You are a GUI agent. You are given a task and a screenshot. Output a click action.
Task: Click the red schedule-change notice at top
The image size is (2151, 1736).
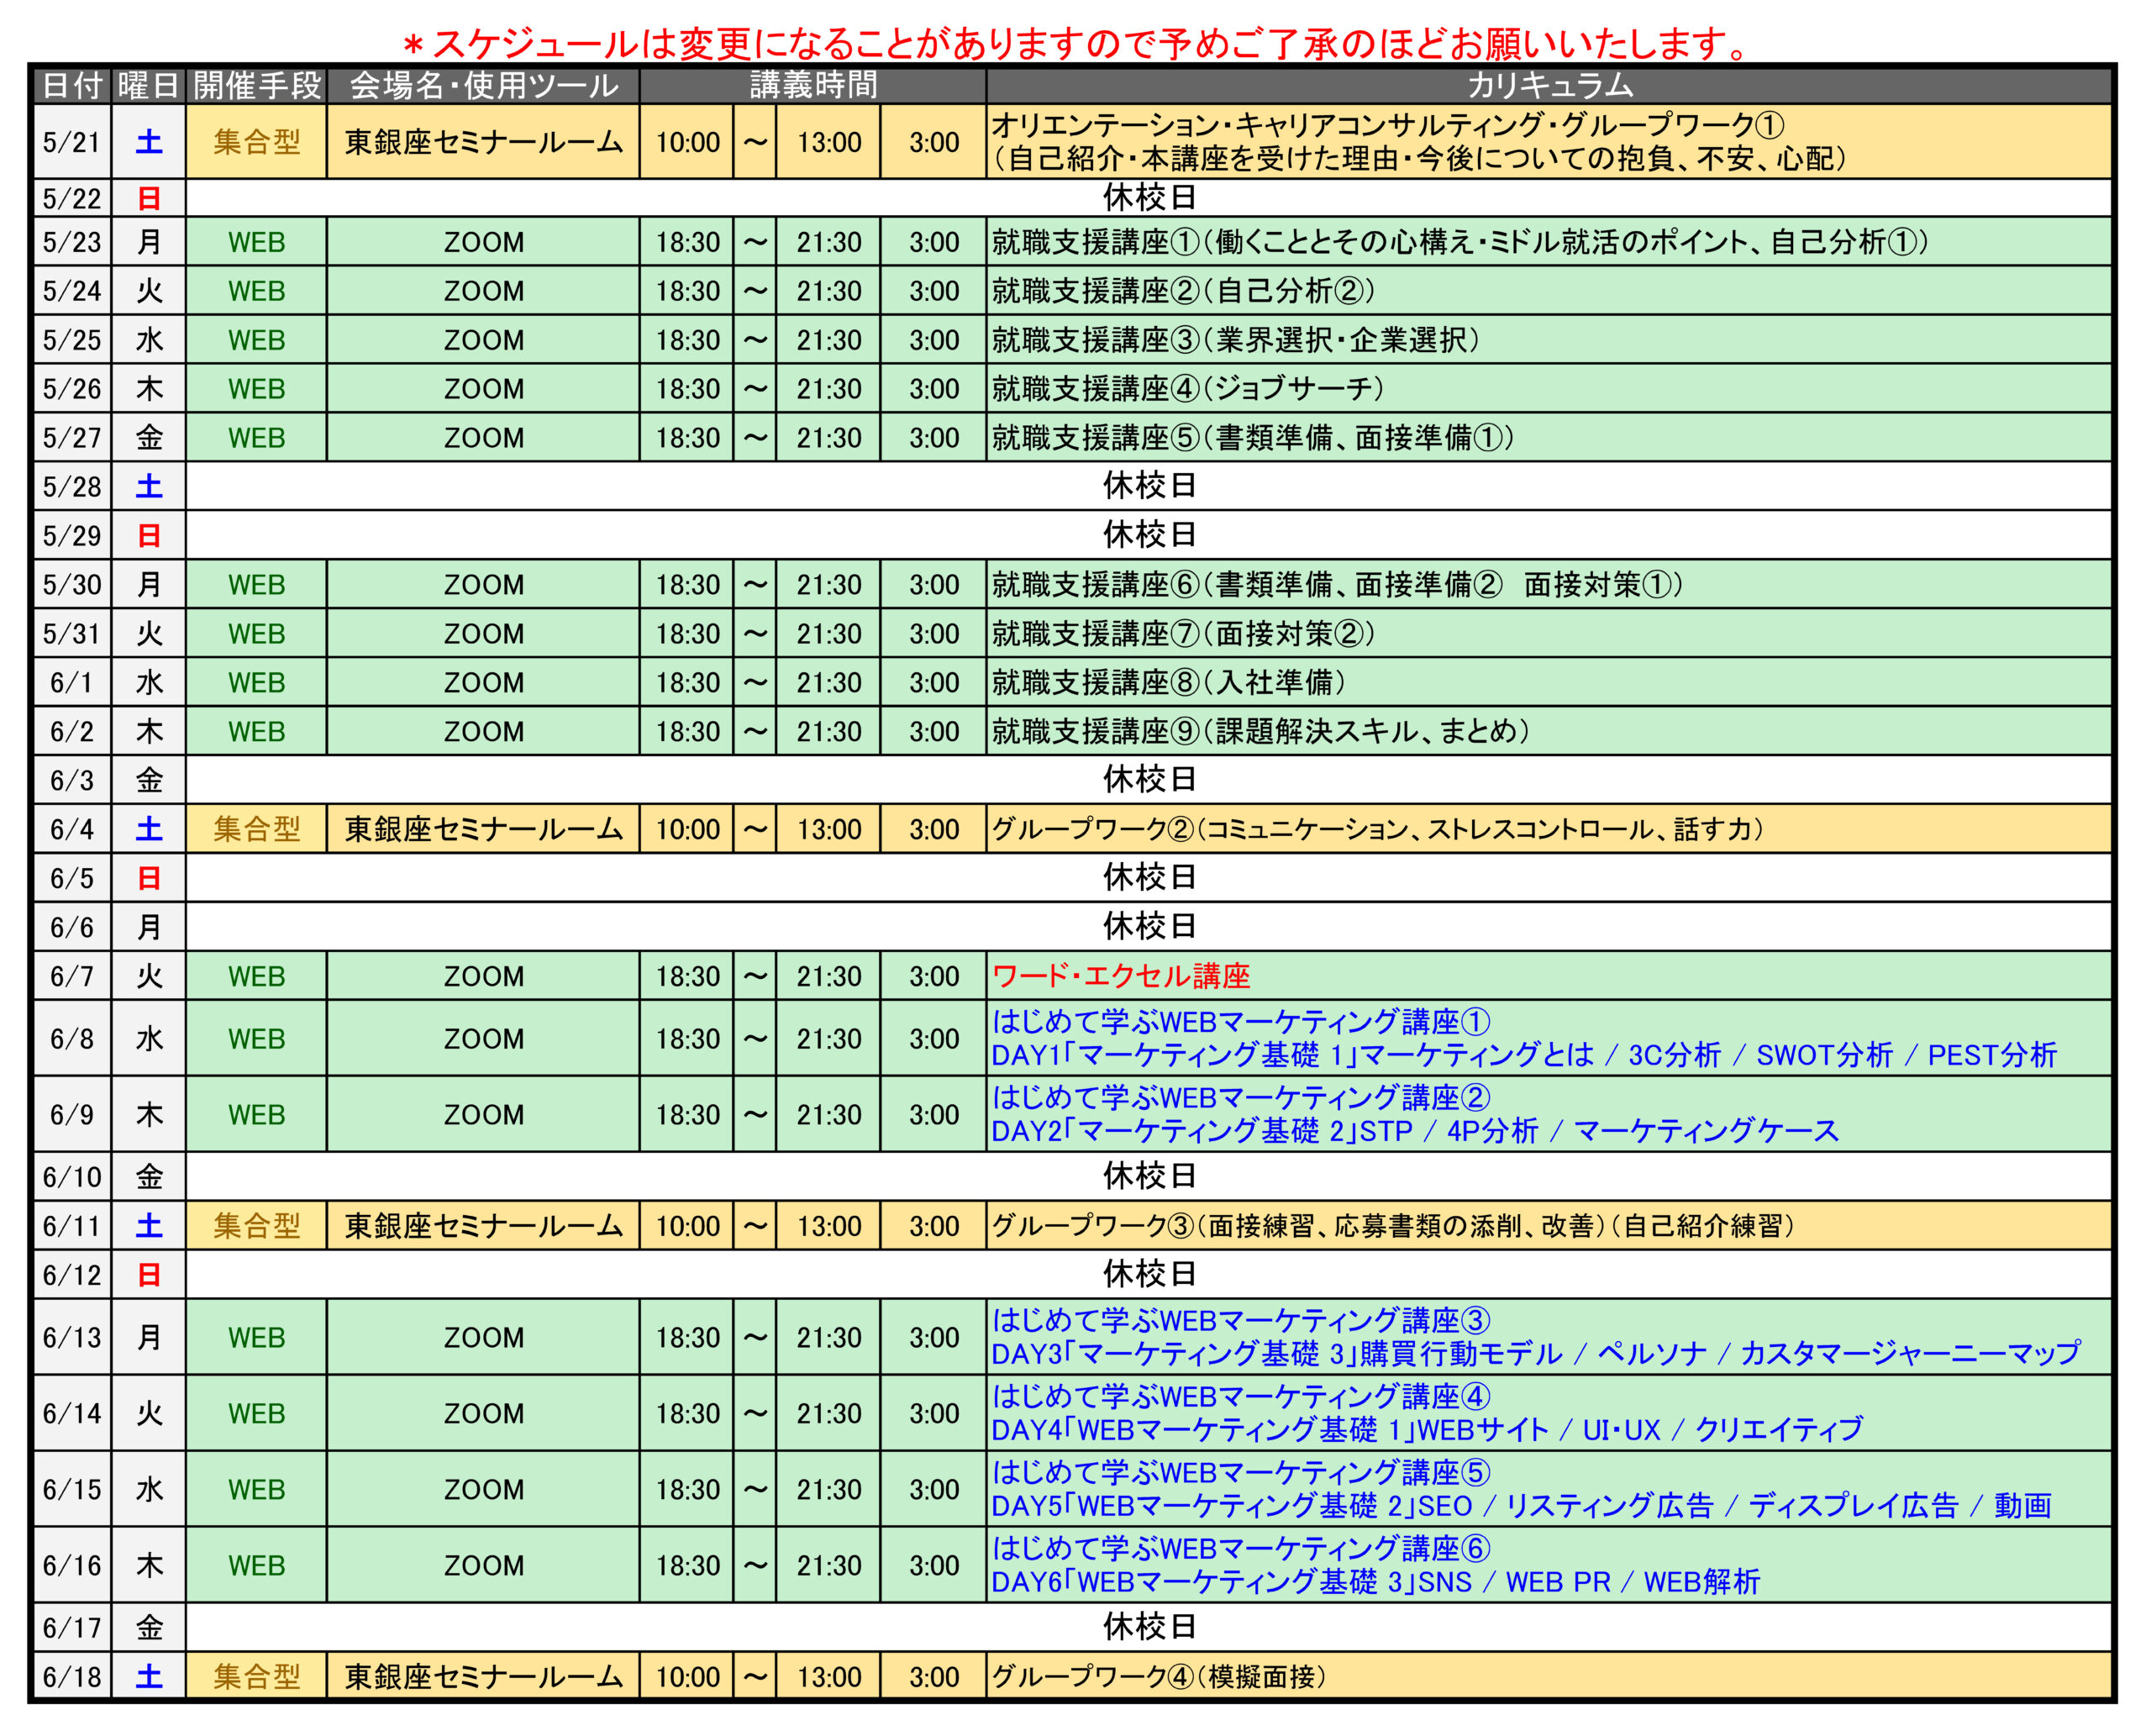(x=1075, y=43)
